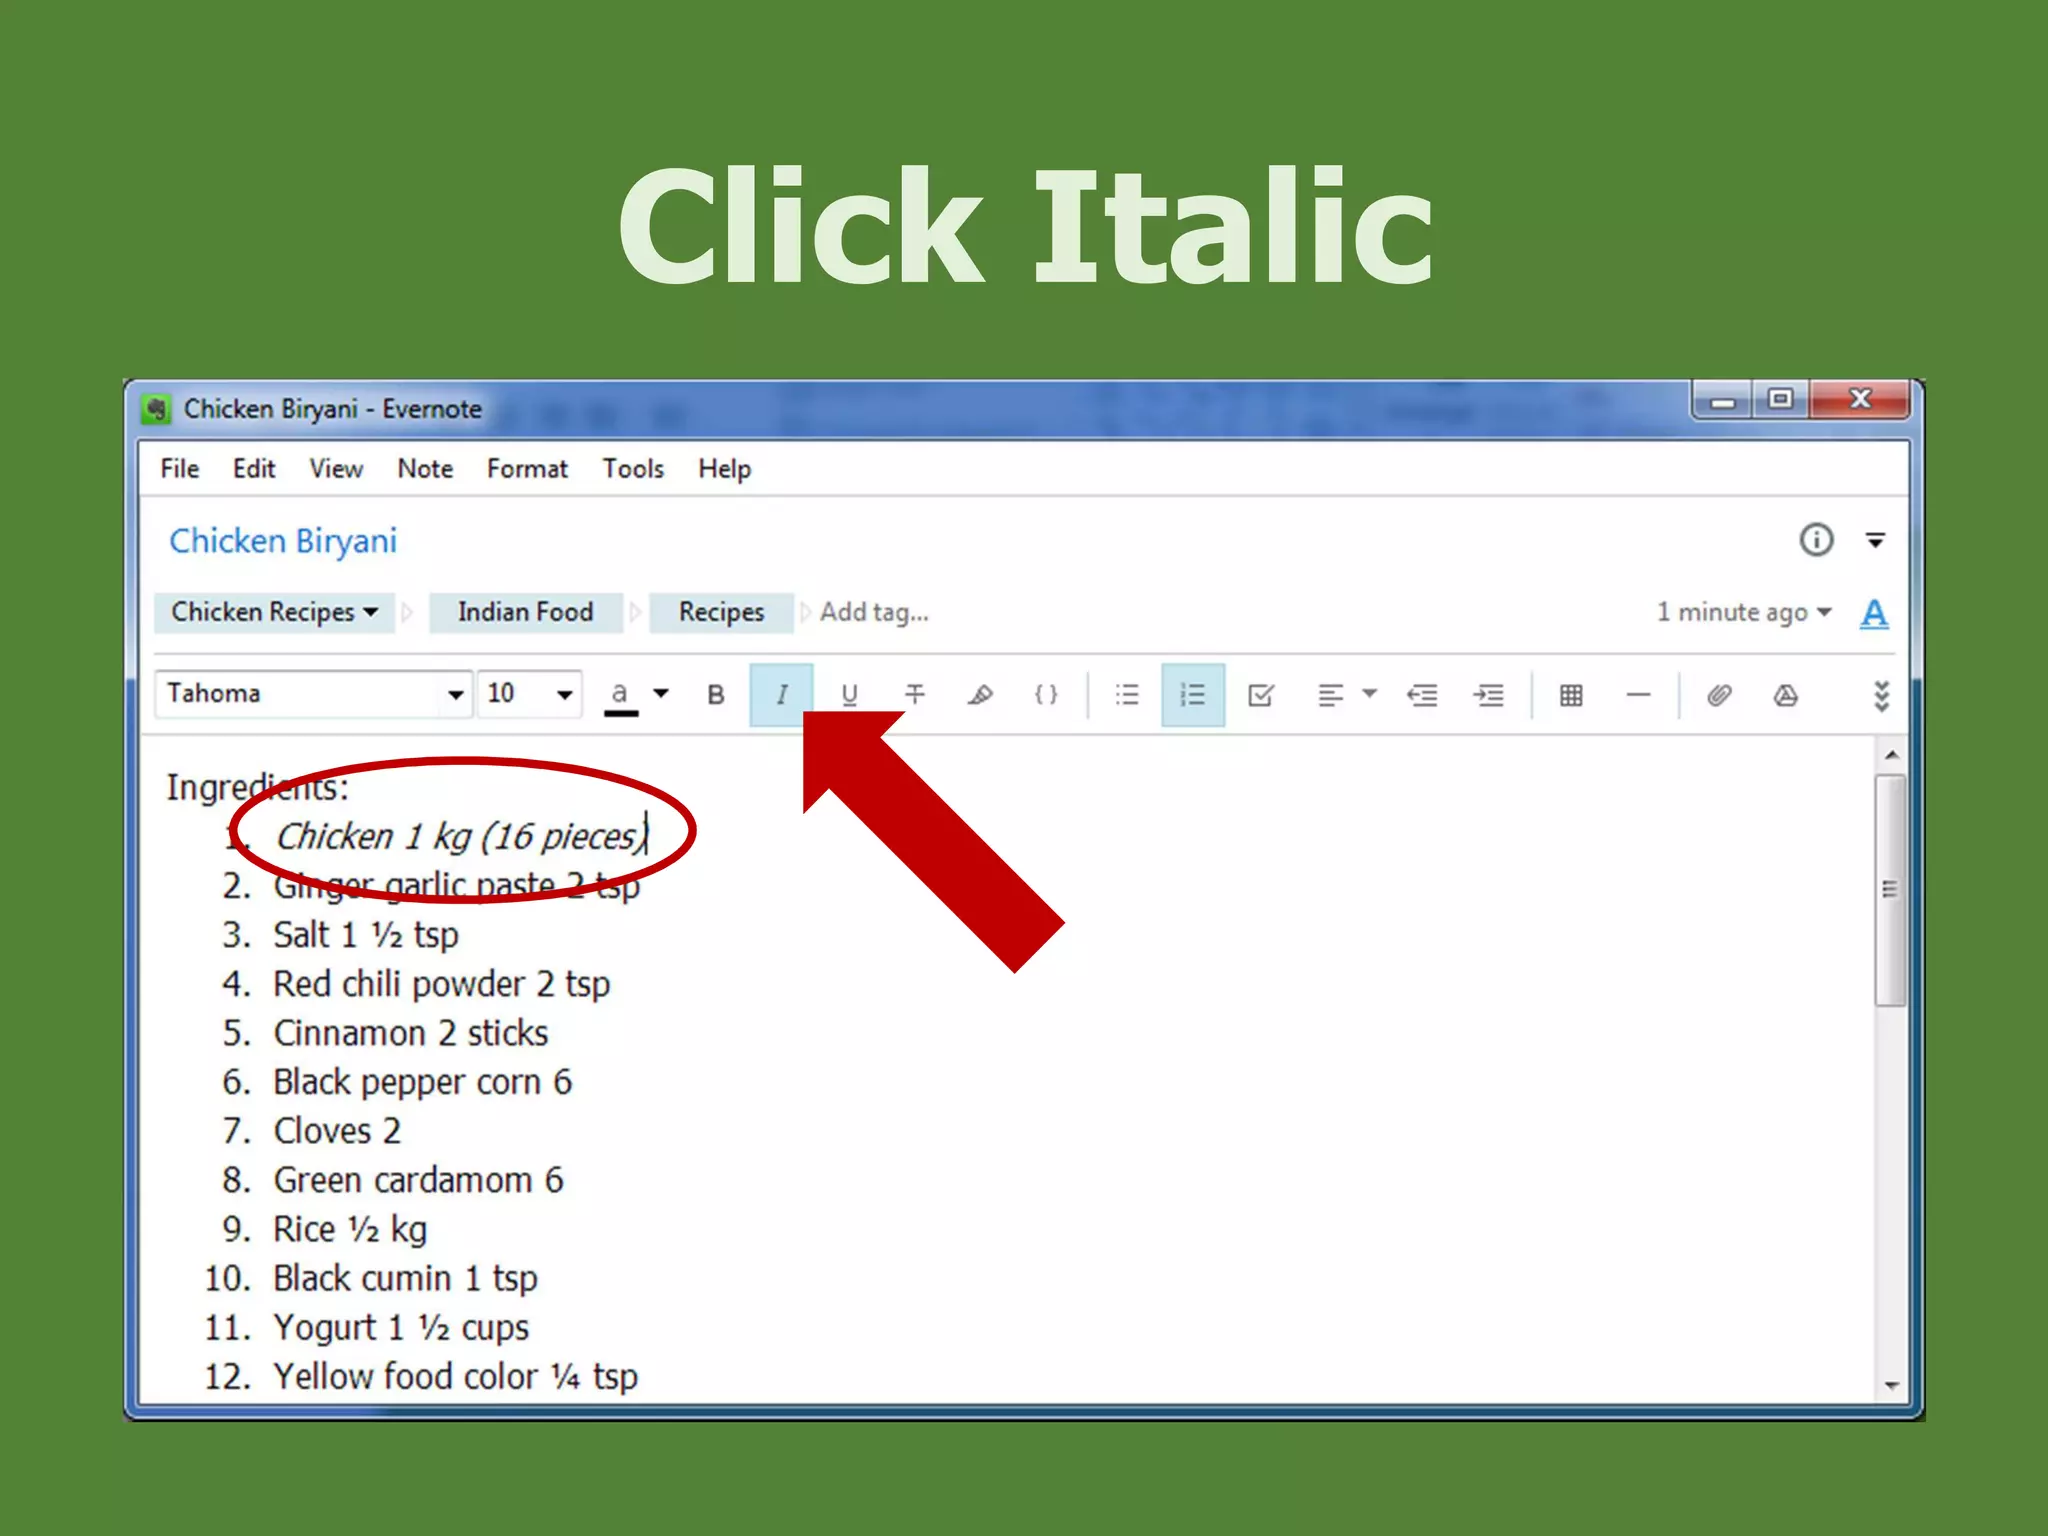
Task: Insert a table
Action: coord(1571,695)
